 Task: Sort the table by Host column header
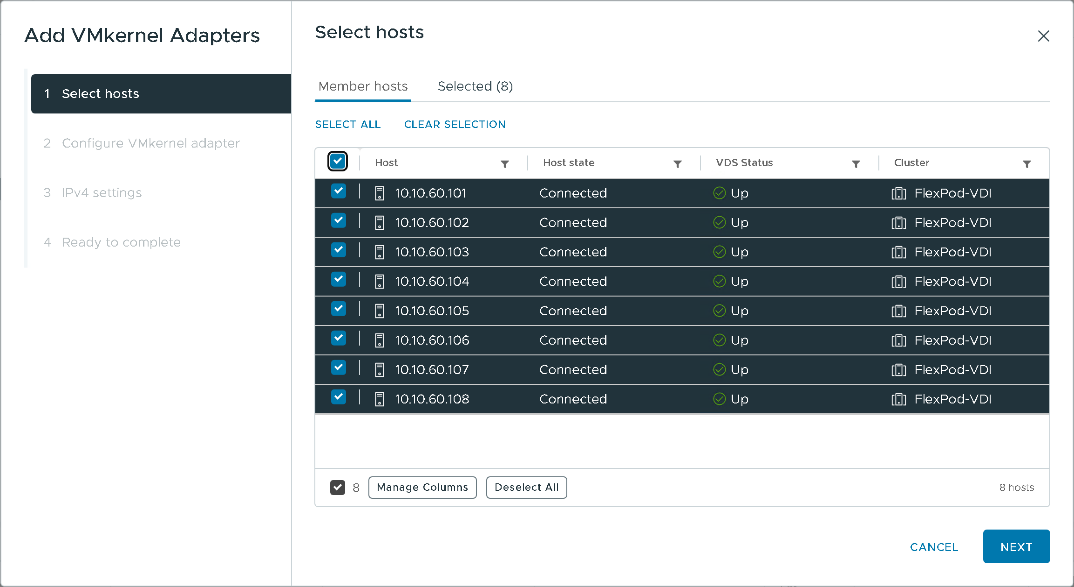pyautogui.click(x=386, y=163)
